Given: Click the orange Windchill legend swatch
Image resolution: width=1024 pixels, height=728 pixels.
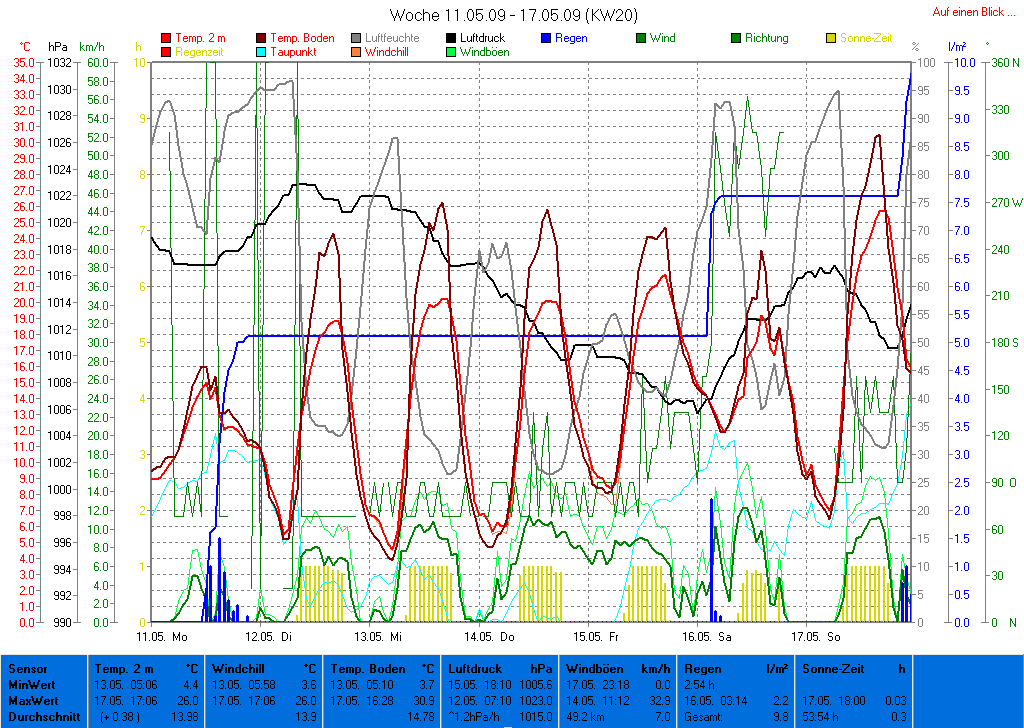Looking at the screenshot, I should pos(356,52).
